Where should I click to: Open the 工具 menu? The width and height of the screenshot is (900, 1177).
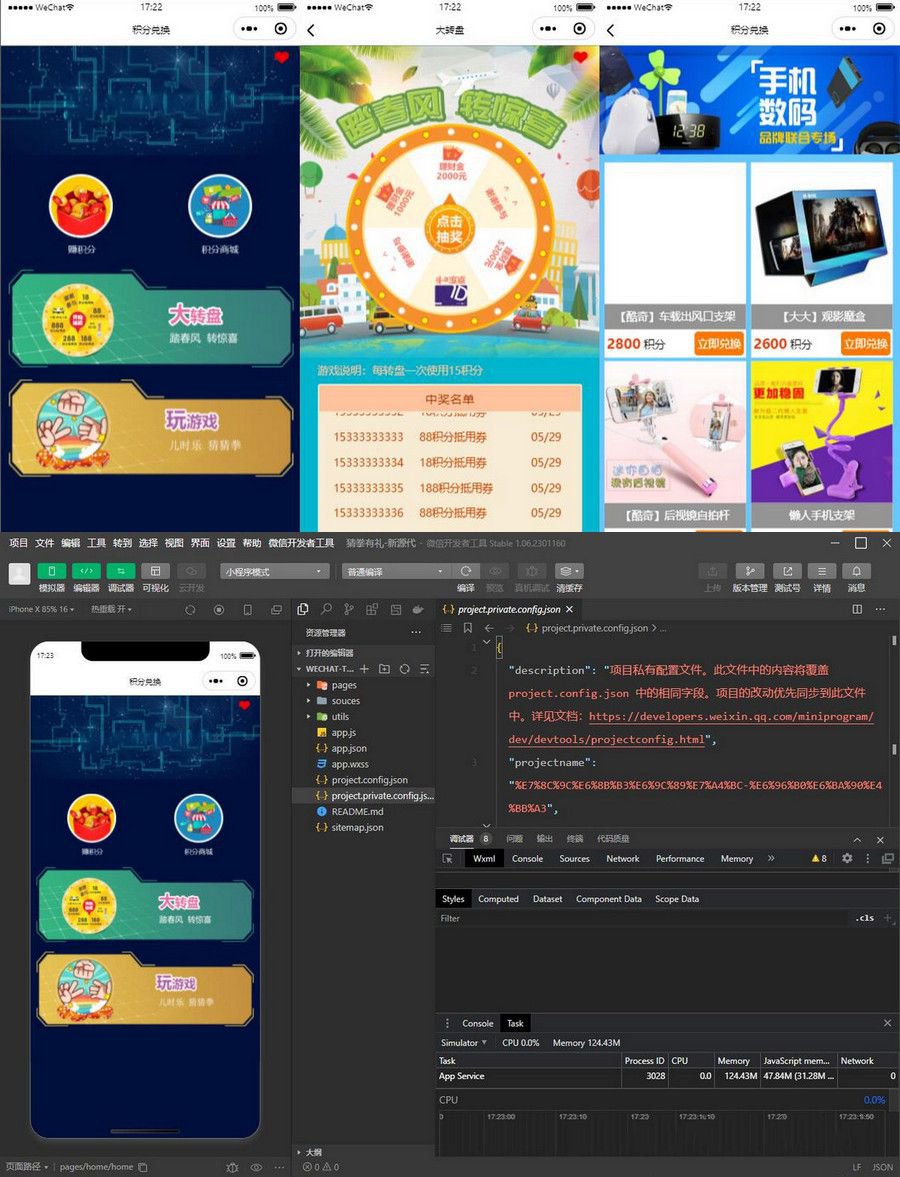pos(96,543)
